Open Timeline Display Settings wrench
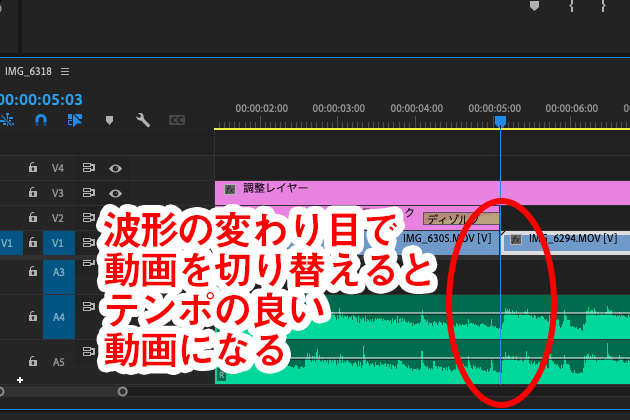The width and height of the screenshot is (630, 420). tap(143, 120)
